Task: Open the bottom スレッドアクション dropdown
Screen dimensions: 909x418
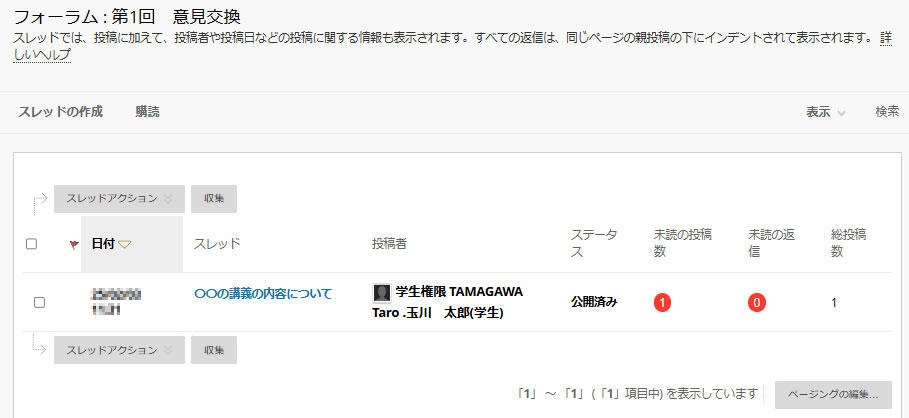Action: tap(119, 350)
